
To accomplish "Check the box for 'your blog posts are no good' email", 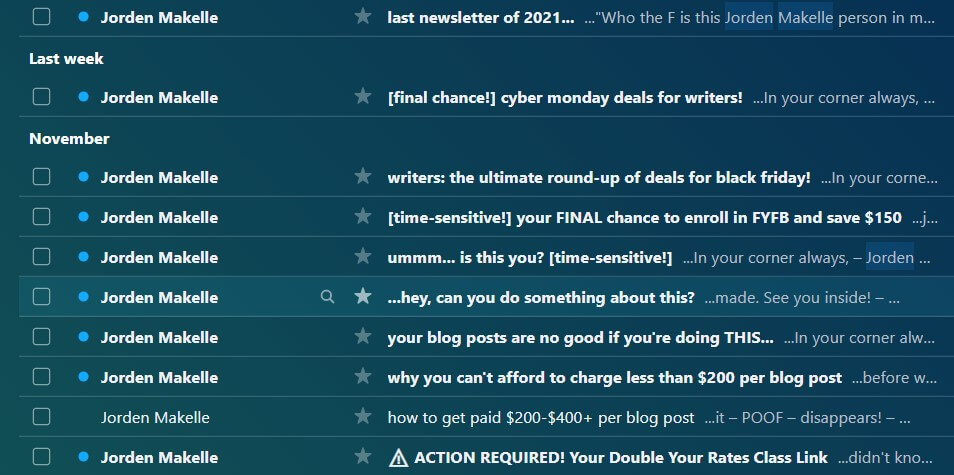I will click(41, 337).
